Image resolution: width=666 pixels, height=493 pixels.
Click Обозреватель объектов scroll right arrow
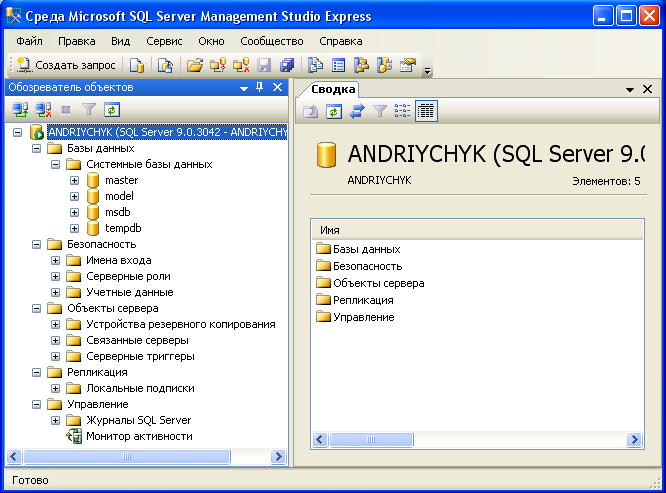point(278,456)
